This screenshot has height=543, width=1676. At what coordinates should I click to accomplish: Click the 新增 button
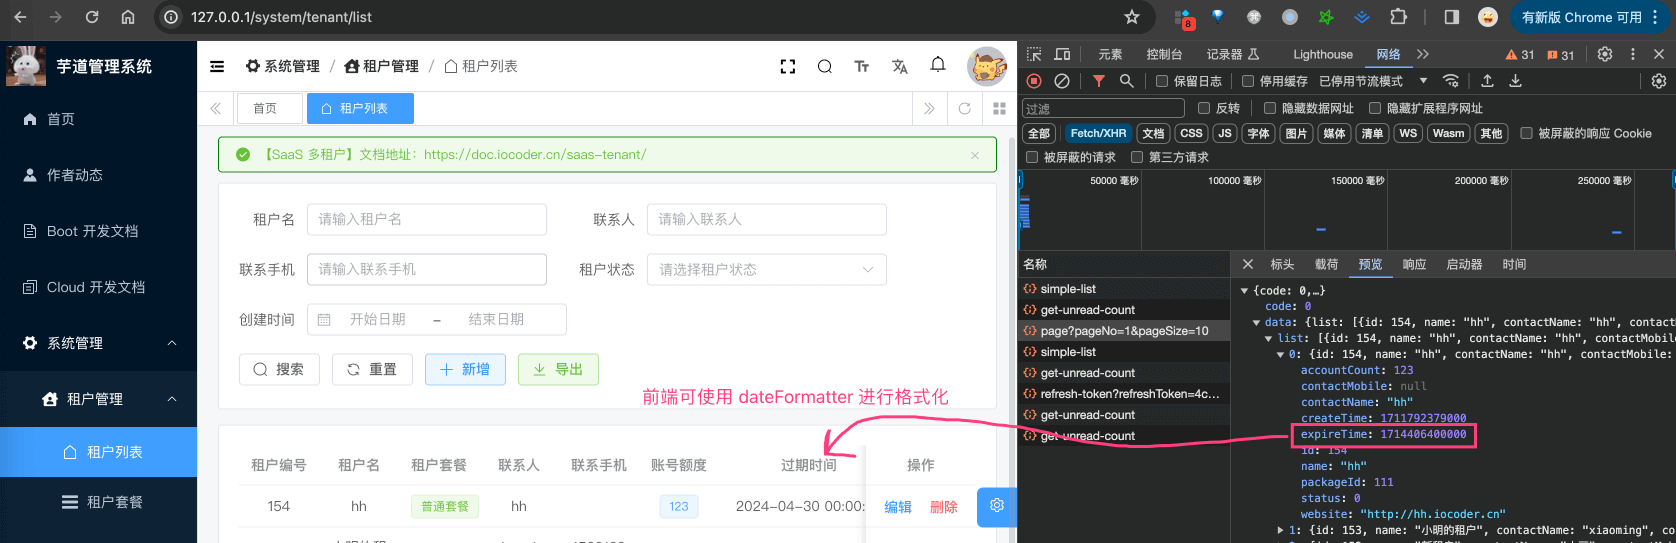coord(465,370)
